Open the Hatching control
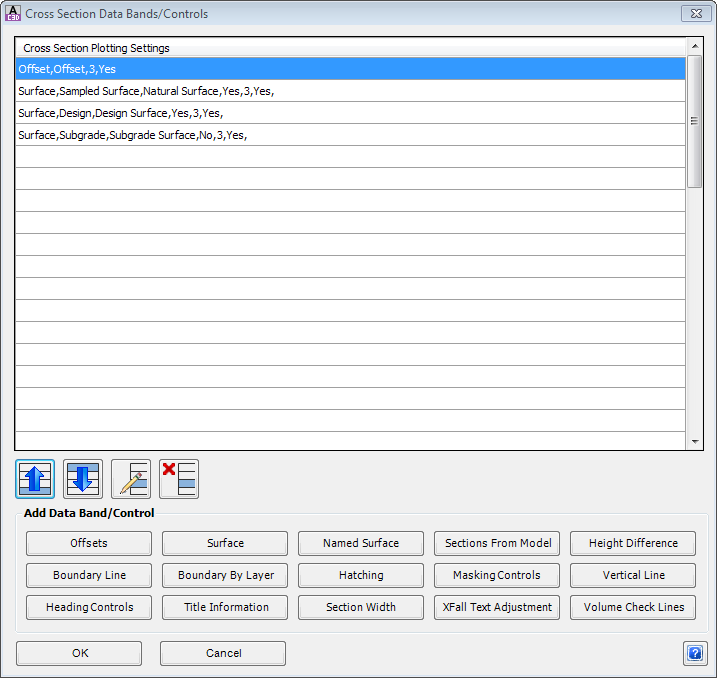The height and width of the screenshot is (678, 717). tap(361, 575)
